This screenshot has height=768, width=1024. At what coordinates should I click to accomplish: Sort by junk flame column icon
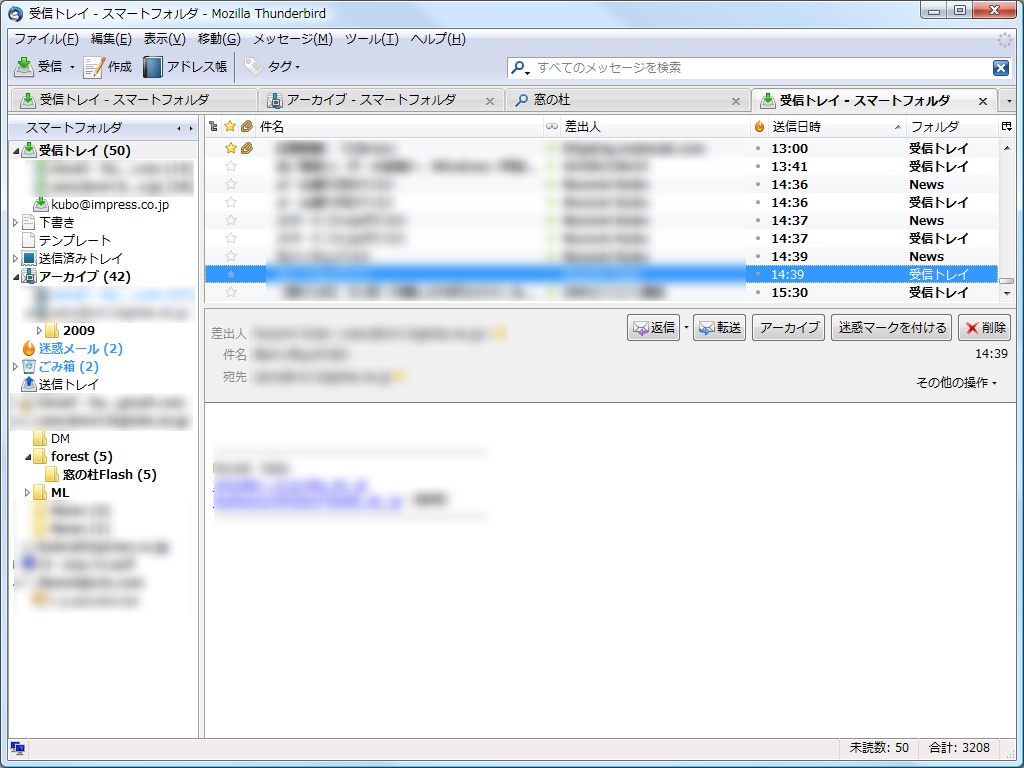tap(759, 127)
